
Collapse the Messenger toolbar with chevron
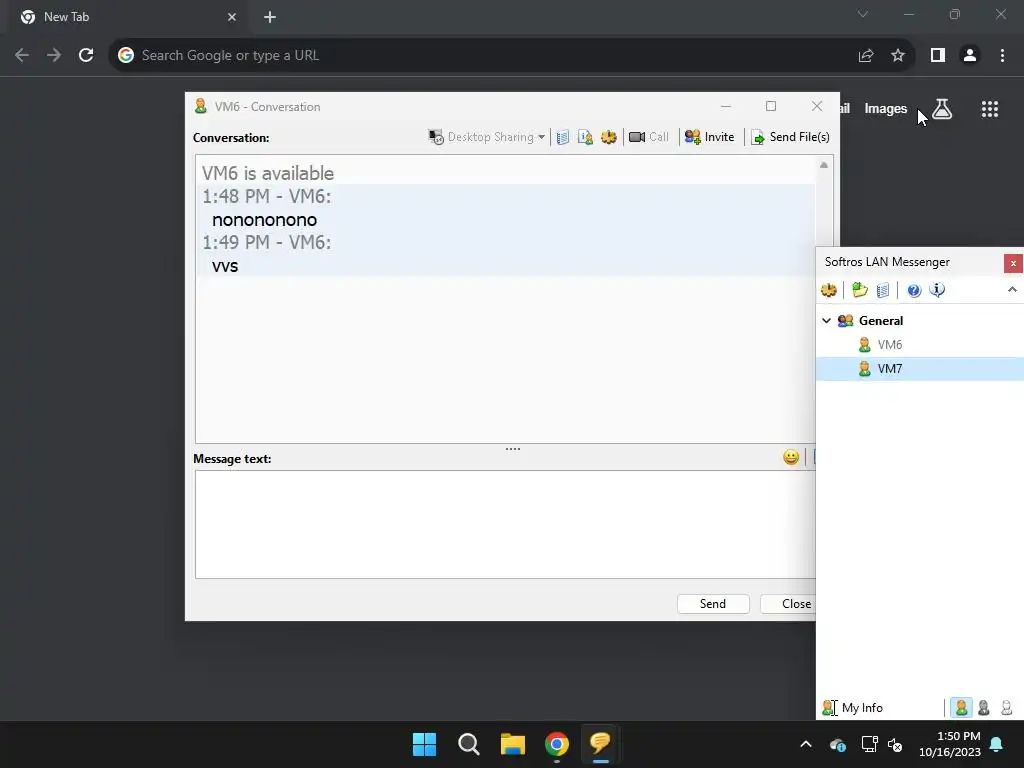tap(1012, 289)
